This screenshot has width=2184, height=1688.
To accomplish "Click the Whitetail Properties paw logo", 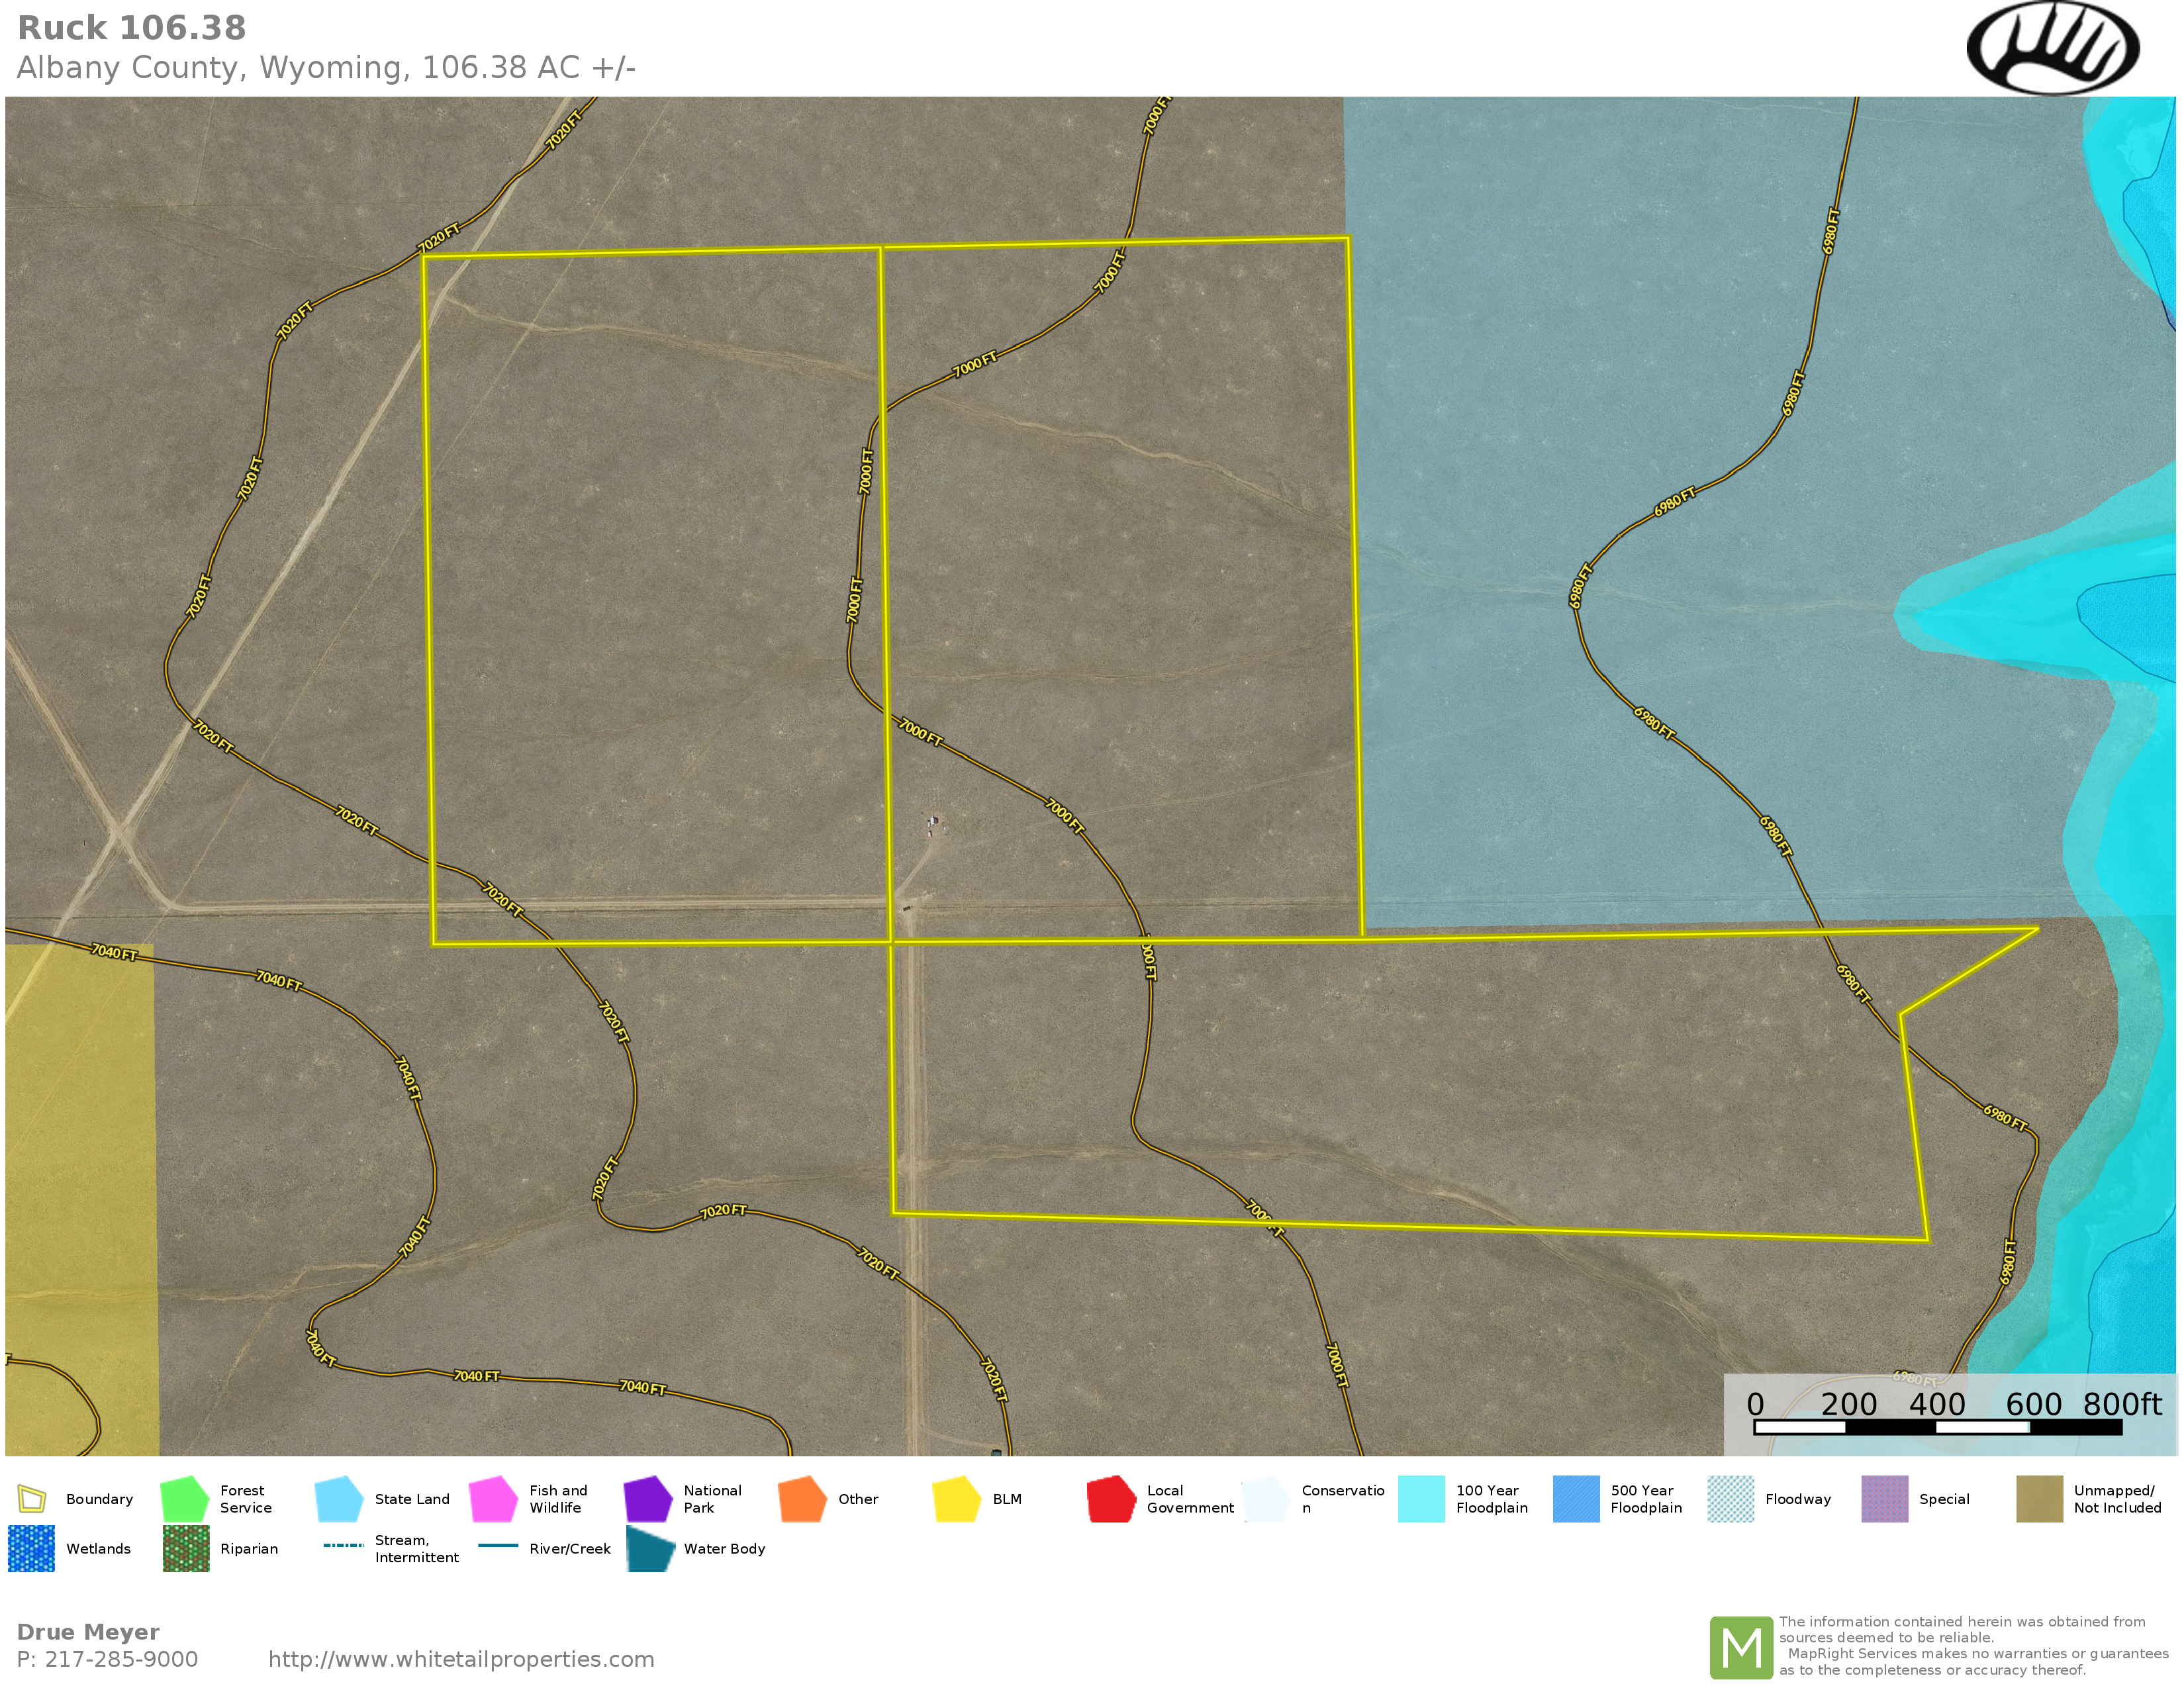I will point(2052,48).
